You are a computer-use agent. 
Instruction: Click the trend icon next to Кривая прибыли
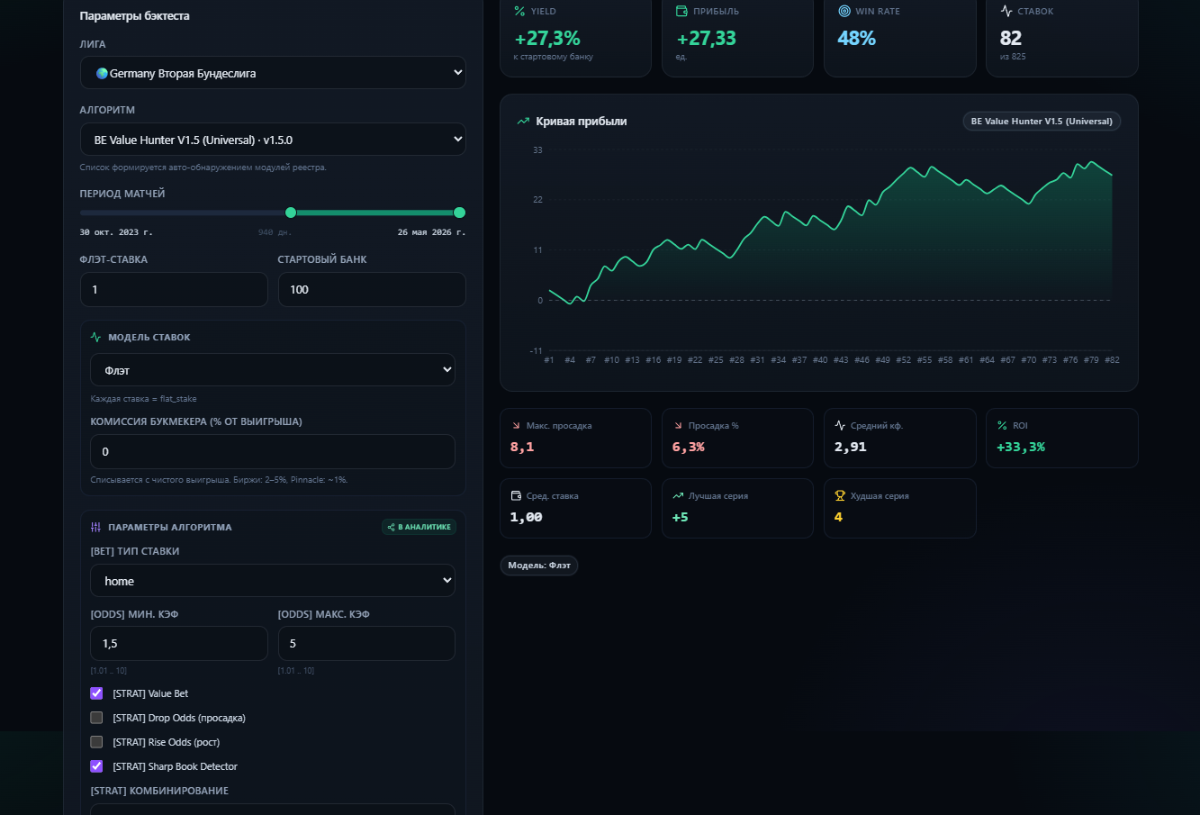click(522, 121)
